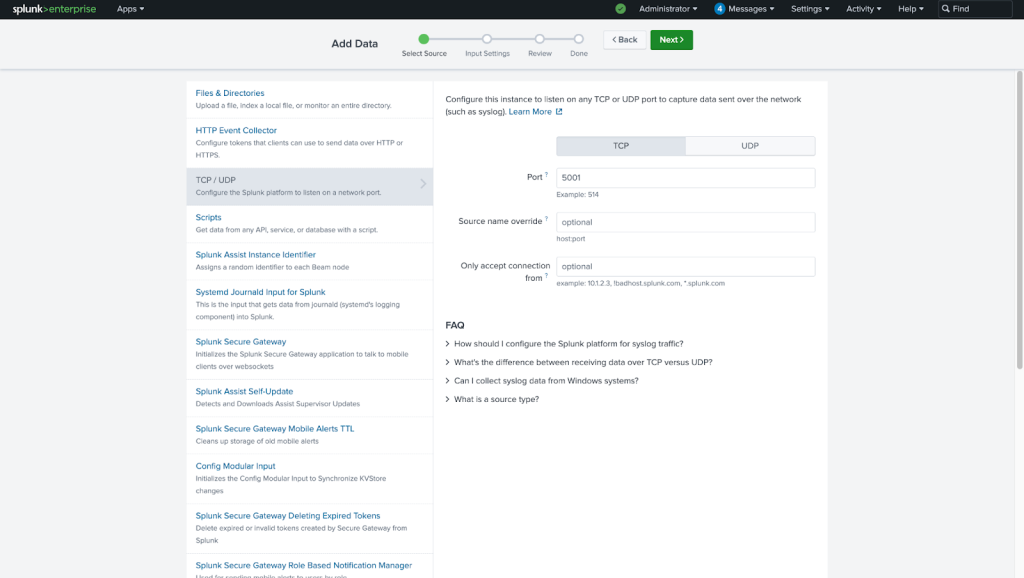Click Only accept connection from help icon
Screen dimensions: 1024x578
pos(547,276)
